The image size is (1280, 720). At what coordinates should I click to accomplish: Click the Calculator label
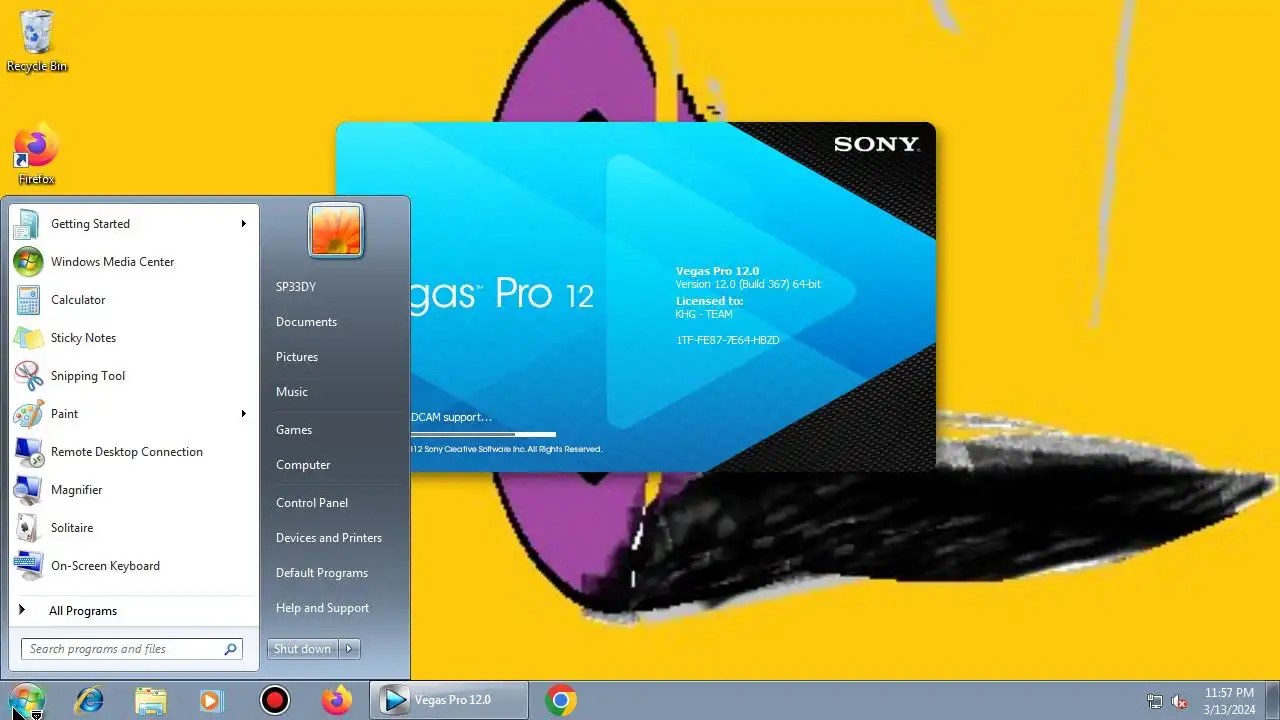click(x=78, y=300)
